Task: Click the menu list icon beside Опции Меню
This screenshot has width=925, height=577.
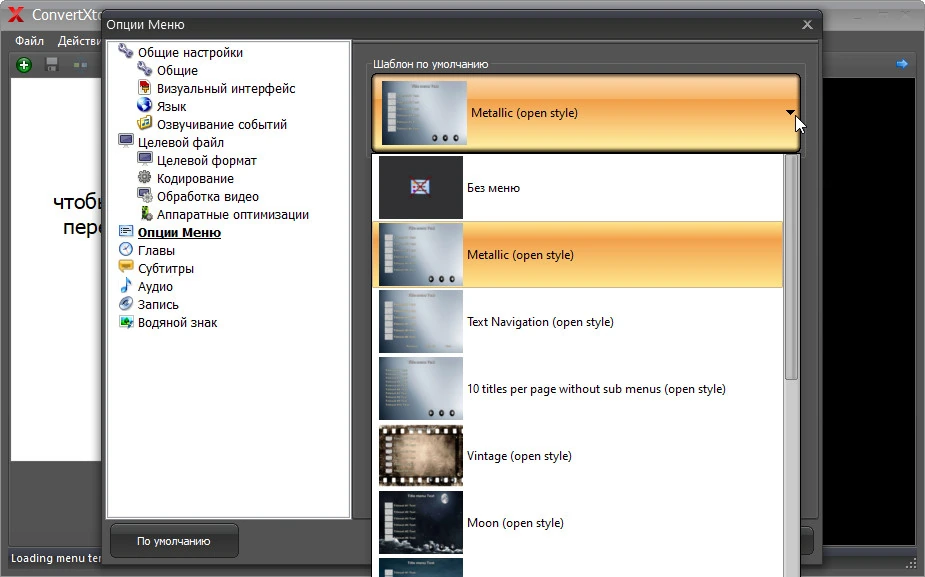Action: coord(126,231)
